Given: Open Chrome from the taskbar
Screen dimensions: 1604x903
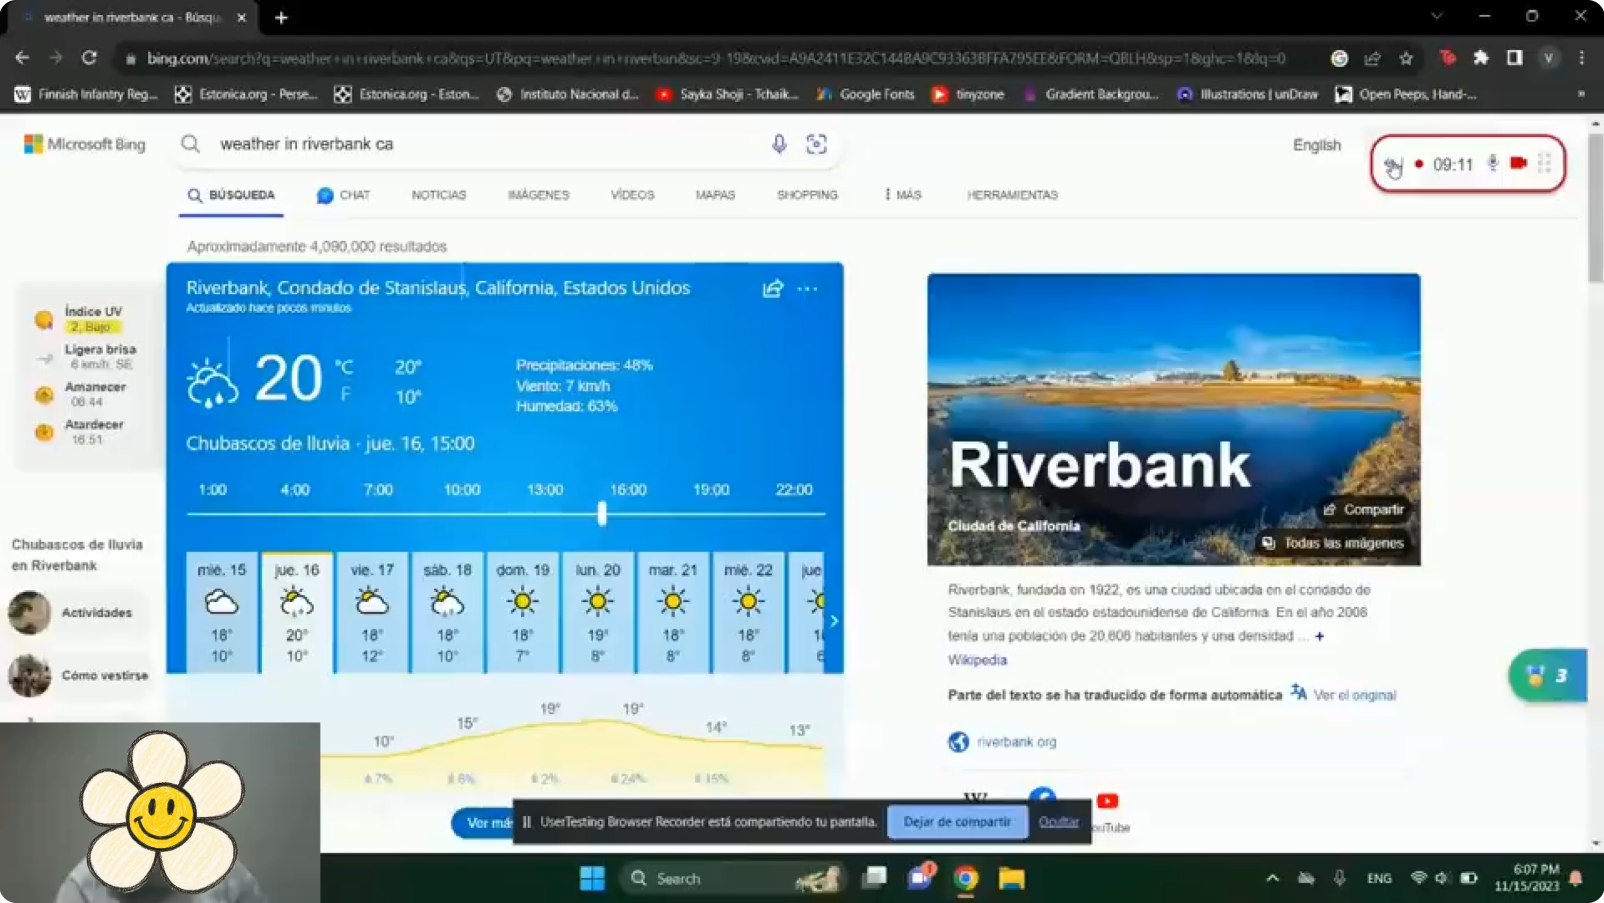Looking at the screenshot, I should tap(965, 878).
